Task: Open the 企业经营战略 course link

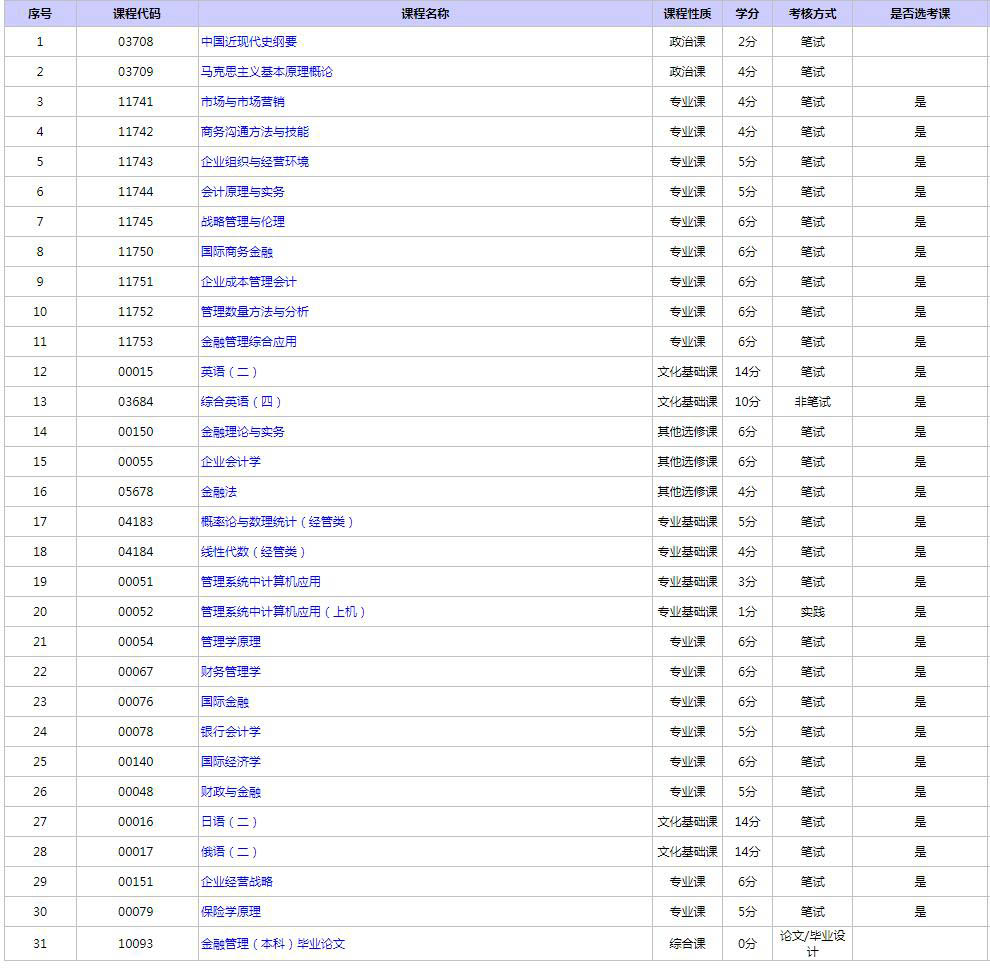Action: pyautogui.click(x=237, y=881)
